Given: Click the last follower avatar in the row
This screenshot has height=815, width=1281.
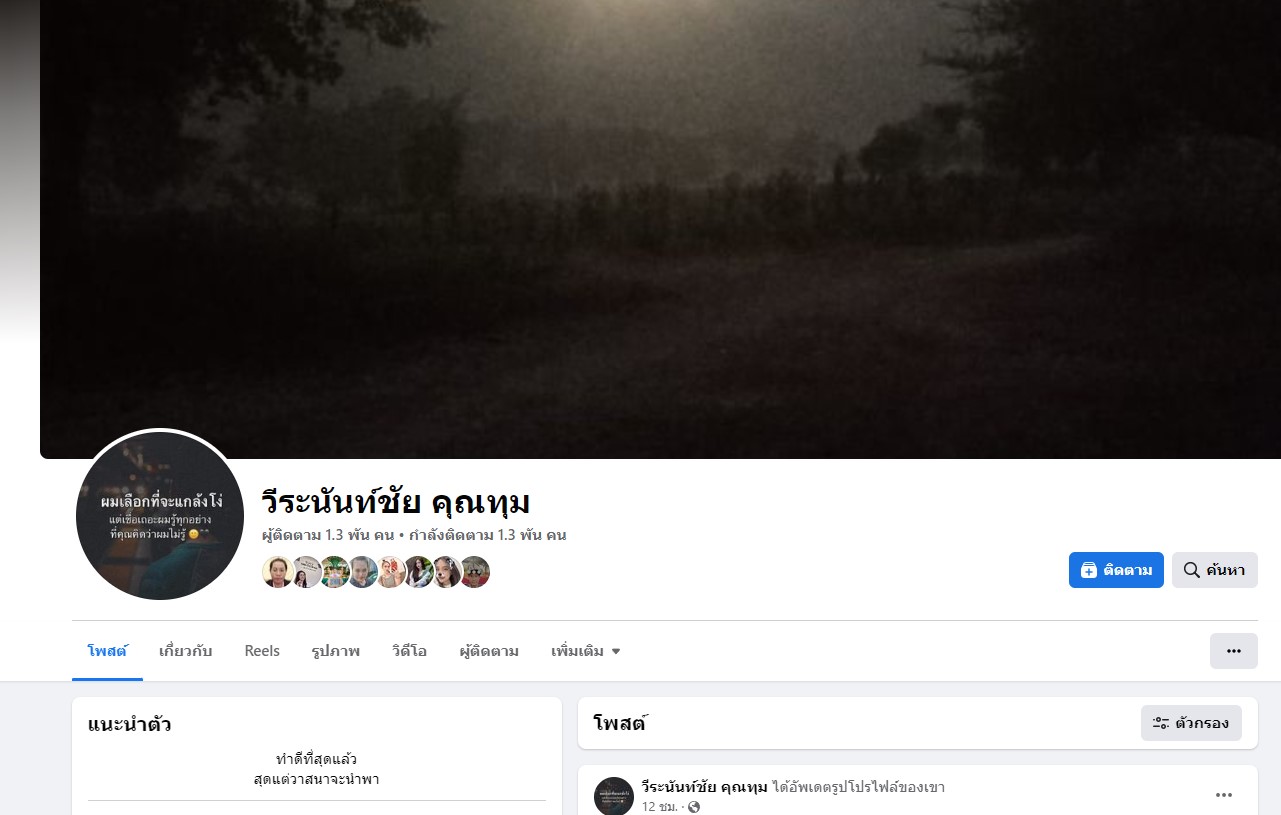Looking at the screenshot, I should (x=475, y=572).
